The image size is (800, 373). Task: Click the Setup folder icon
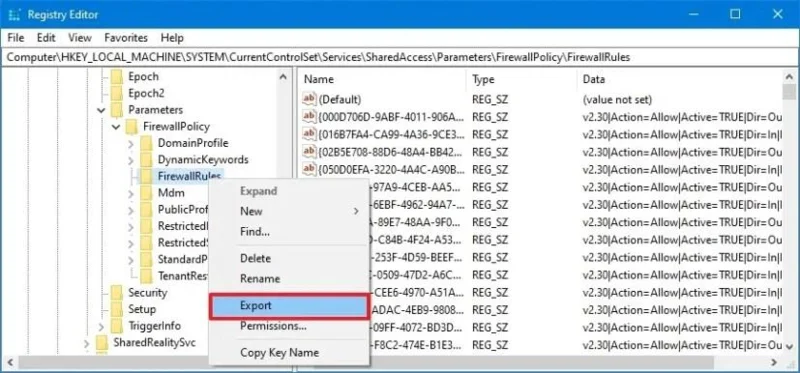click(x=117, y=309)
